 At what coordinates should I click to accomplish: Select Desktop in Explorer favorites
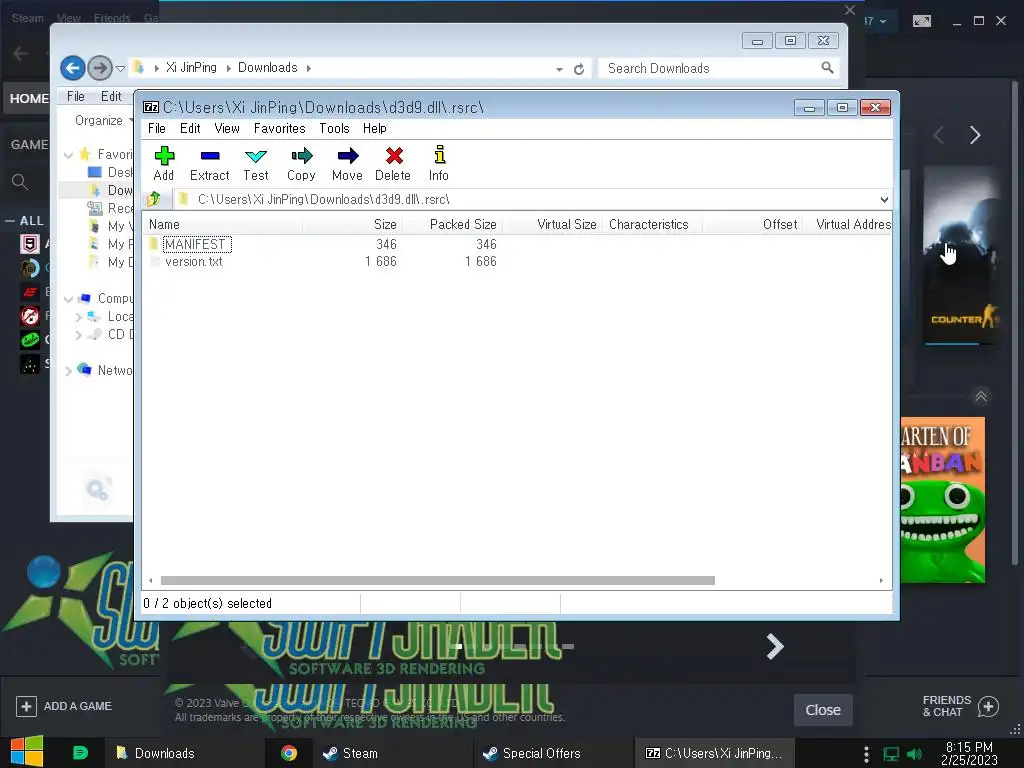pos(110,172)
